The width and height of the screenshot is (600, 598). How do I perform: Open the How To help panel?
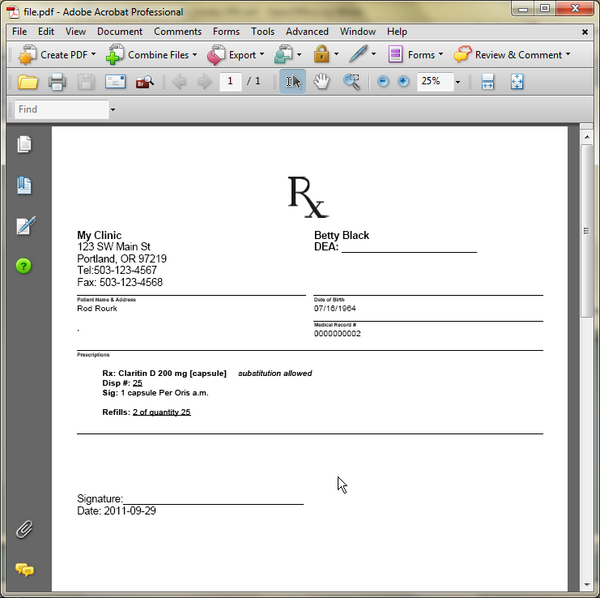point(24,266)
